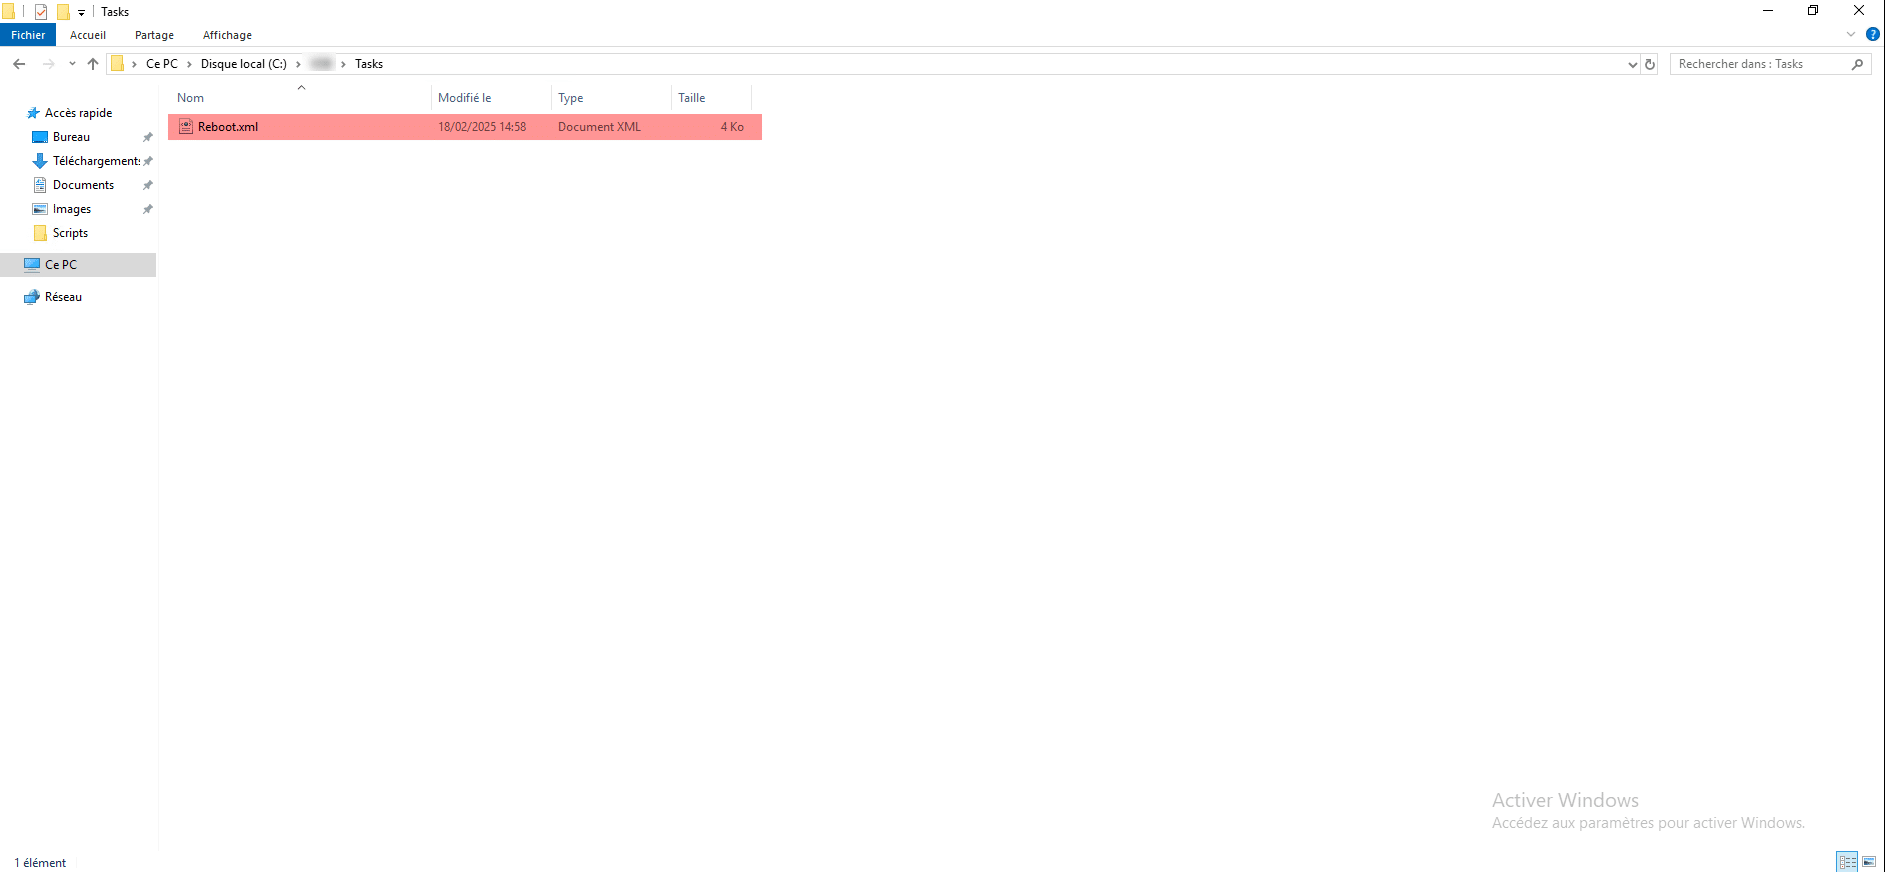Refresh the Tasks folder view
Screen dimensions: 1885x872
pos(1650,64)
